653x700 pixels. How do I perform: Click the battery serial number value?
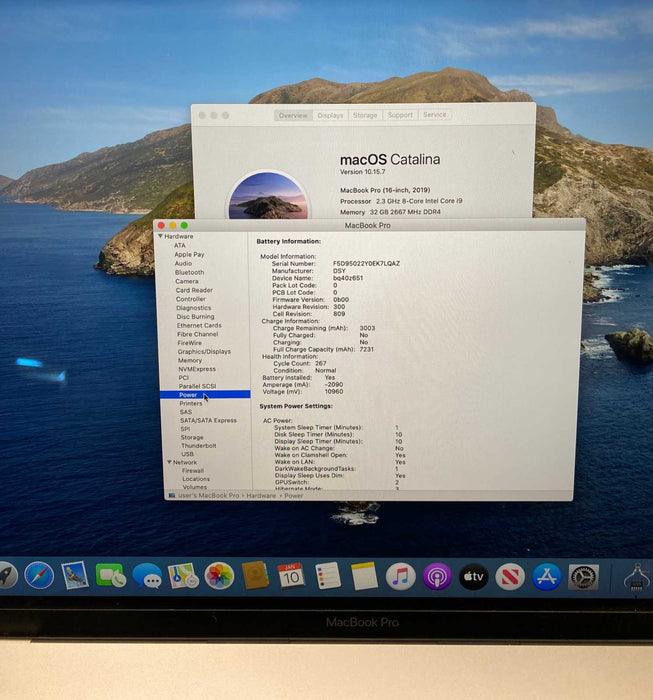tap(366, 264)
